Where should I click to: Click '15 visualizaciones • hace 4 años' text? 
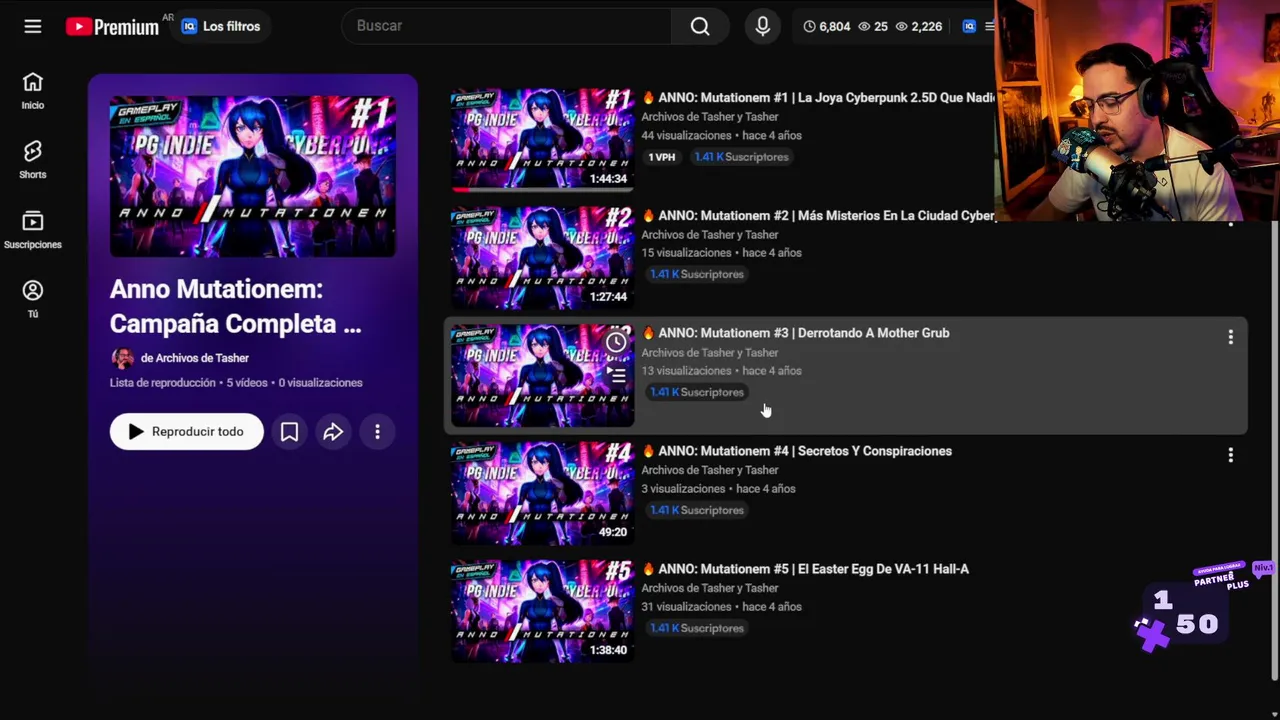722,254
